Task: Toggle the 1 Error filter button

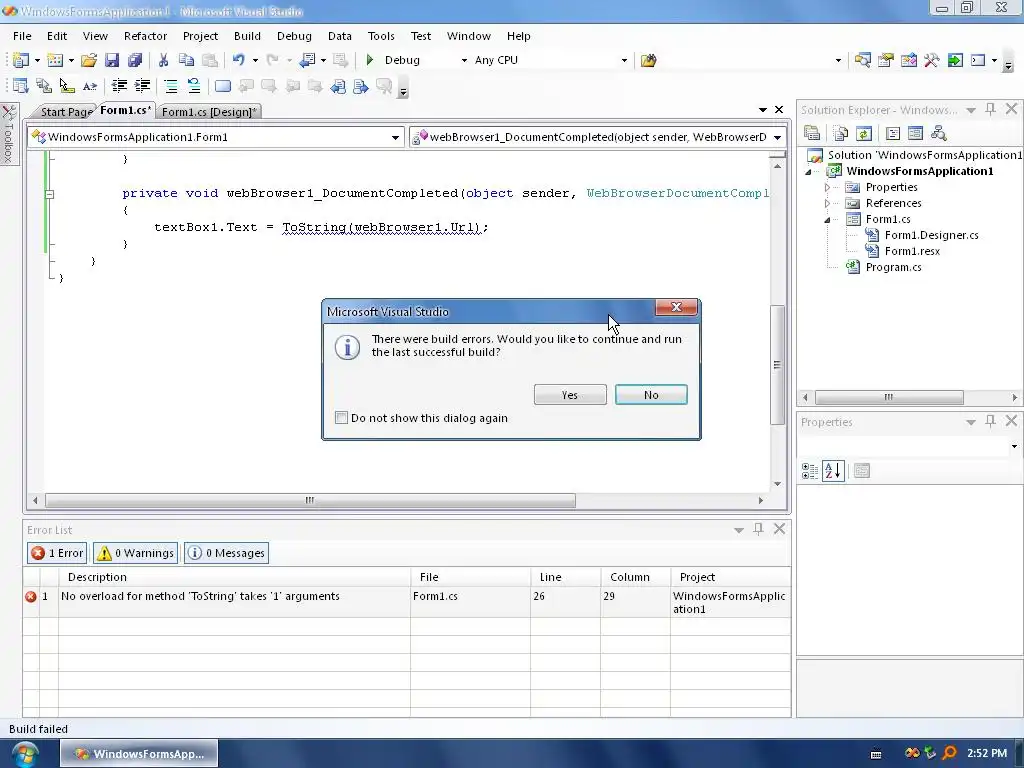Action: [57, 552]
